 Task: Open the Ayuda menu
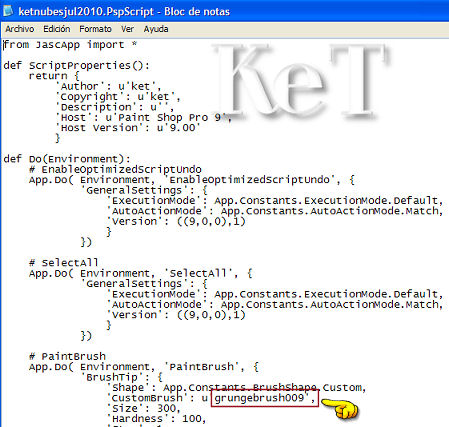coord(156,29)
